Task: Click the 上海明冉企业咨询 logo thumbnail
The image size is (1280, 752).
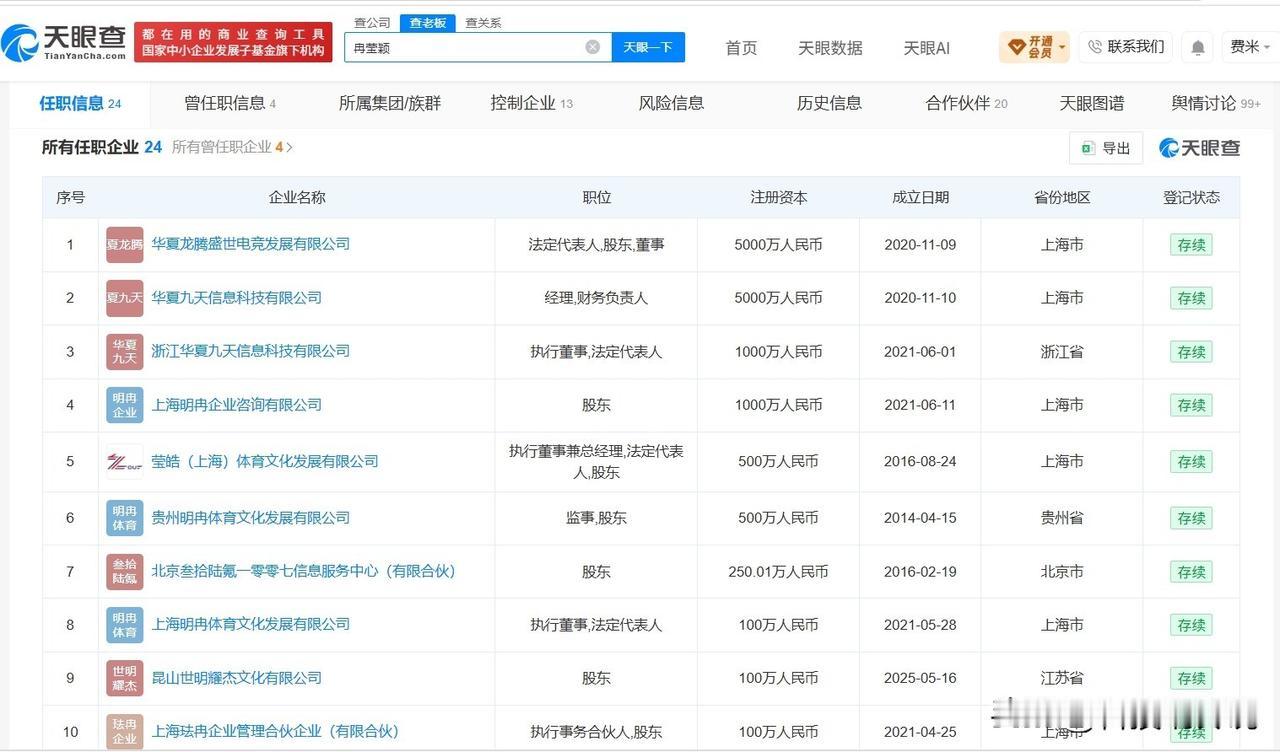Action: click(x=125, y=405)
